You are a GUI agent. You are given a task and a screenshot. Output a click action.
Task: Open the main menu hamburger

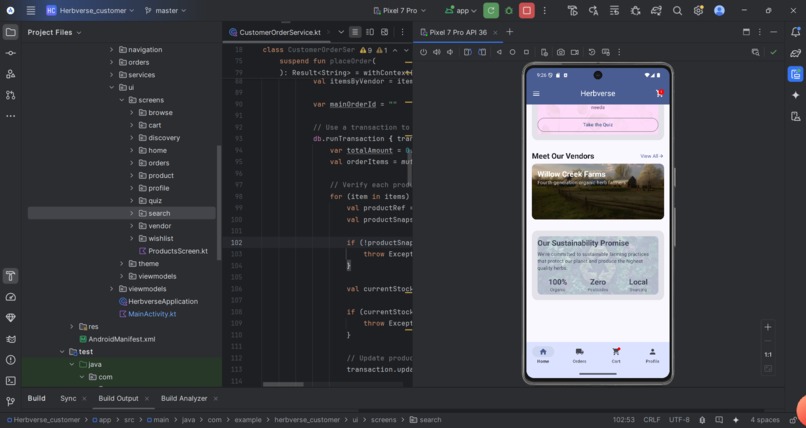pos(31,10)
